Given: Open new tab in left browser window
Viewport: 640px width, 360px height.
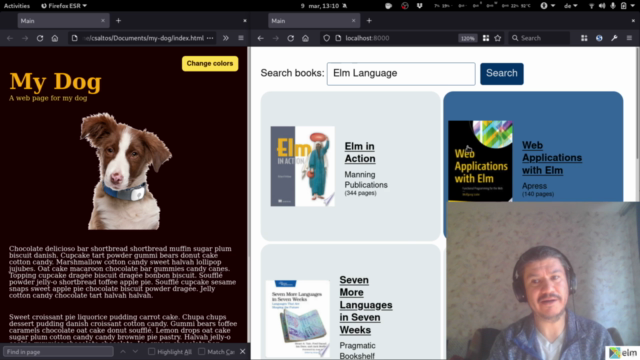Looking at the screenshot, I should 118,20.
